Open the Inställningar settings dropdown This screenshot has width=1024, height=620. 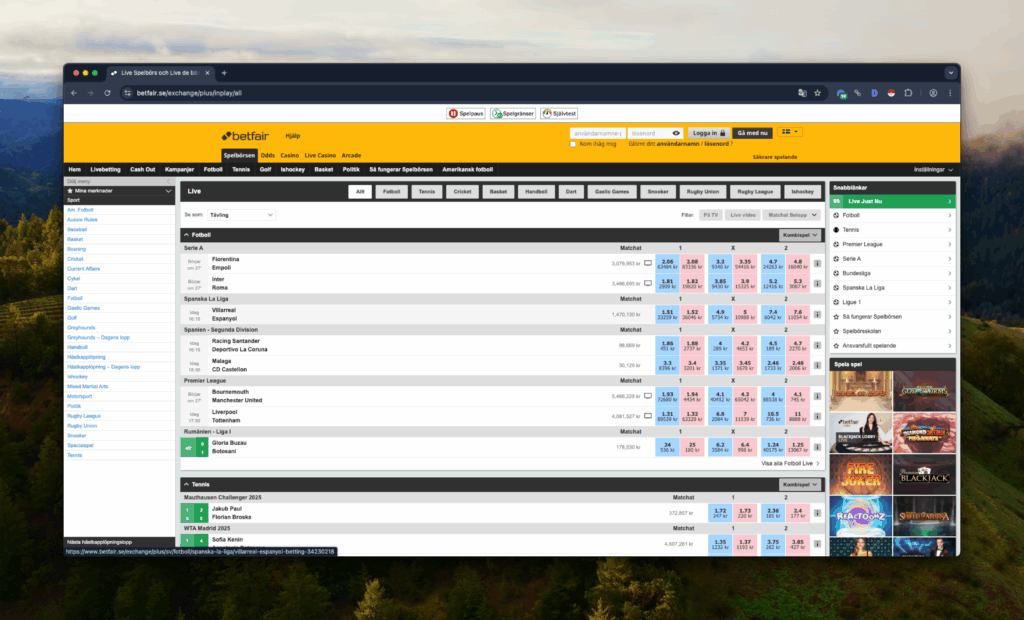click(x=933, y=170)
